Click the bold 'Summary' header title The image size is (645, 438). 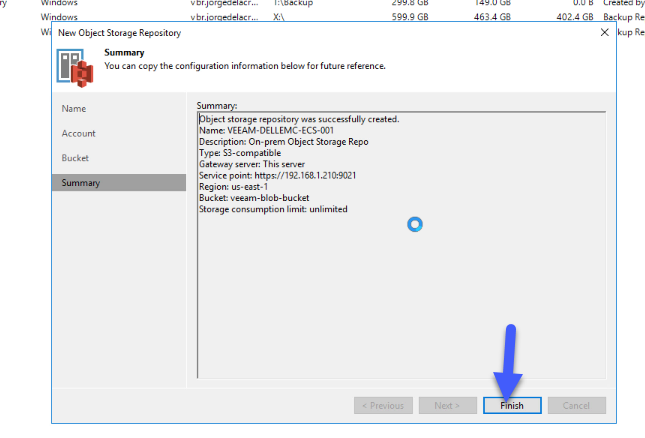pyautogui.click(x=124, y=53)
